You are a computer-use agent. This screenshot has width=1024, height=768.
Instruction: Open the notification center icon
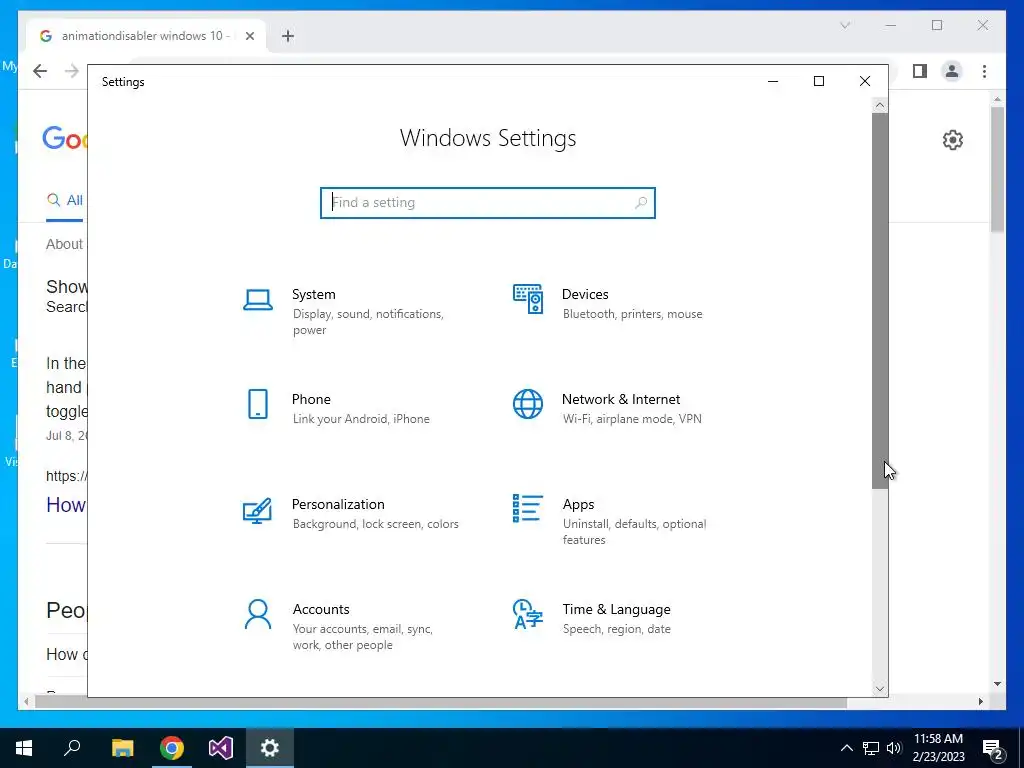(993, 748)
